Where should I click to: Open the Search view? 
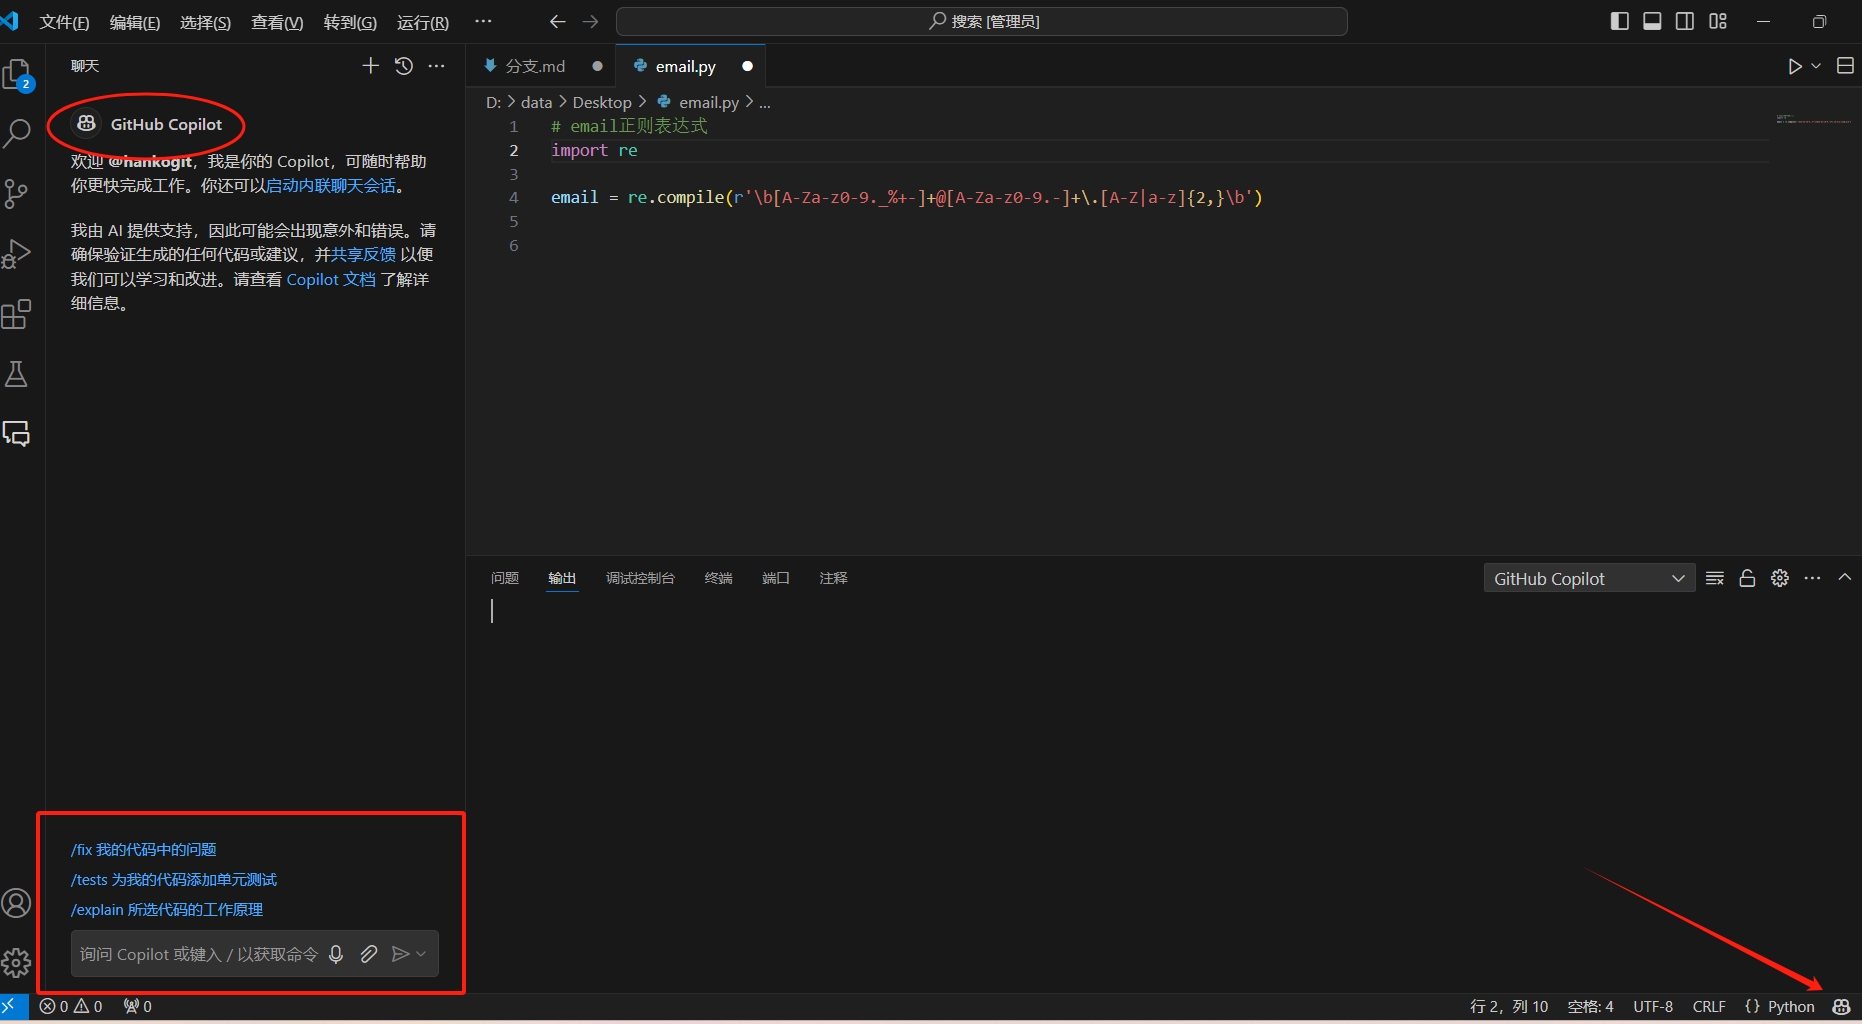tap(17, 132)
